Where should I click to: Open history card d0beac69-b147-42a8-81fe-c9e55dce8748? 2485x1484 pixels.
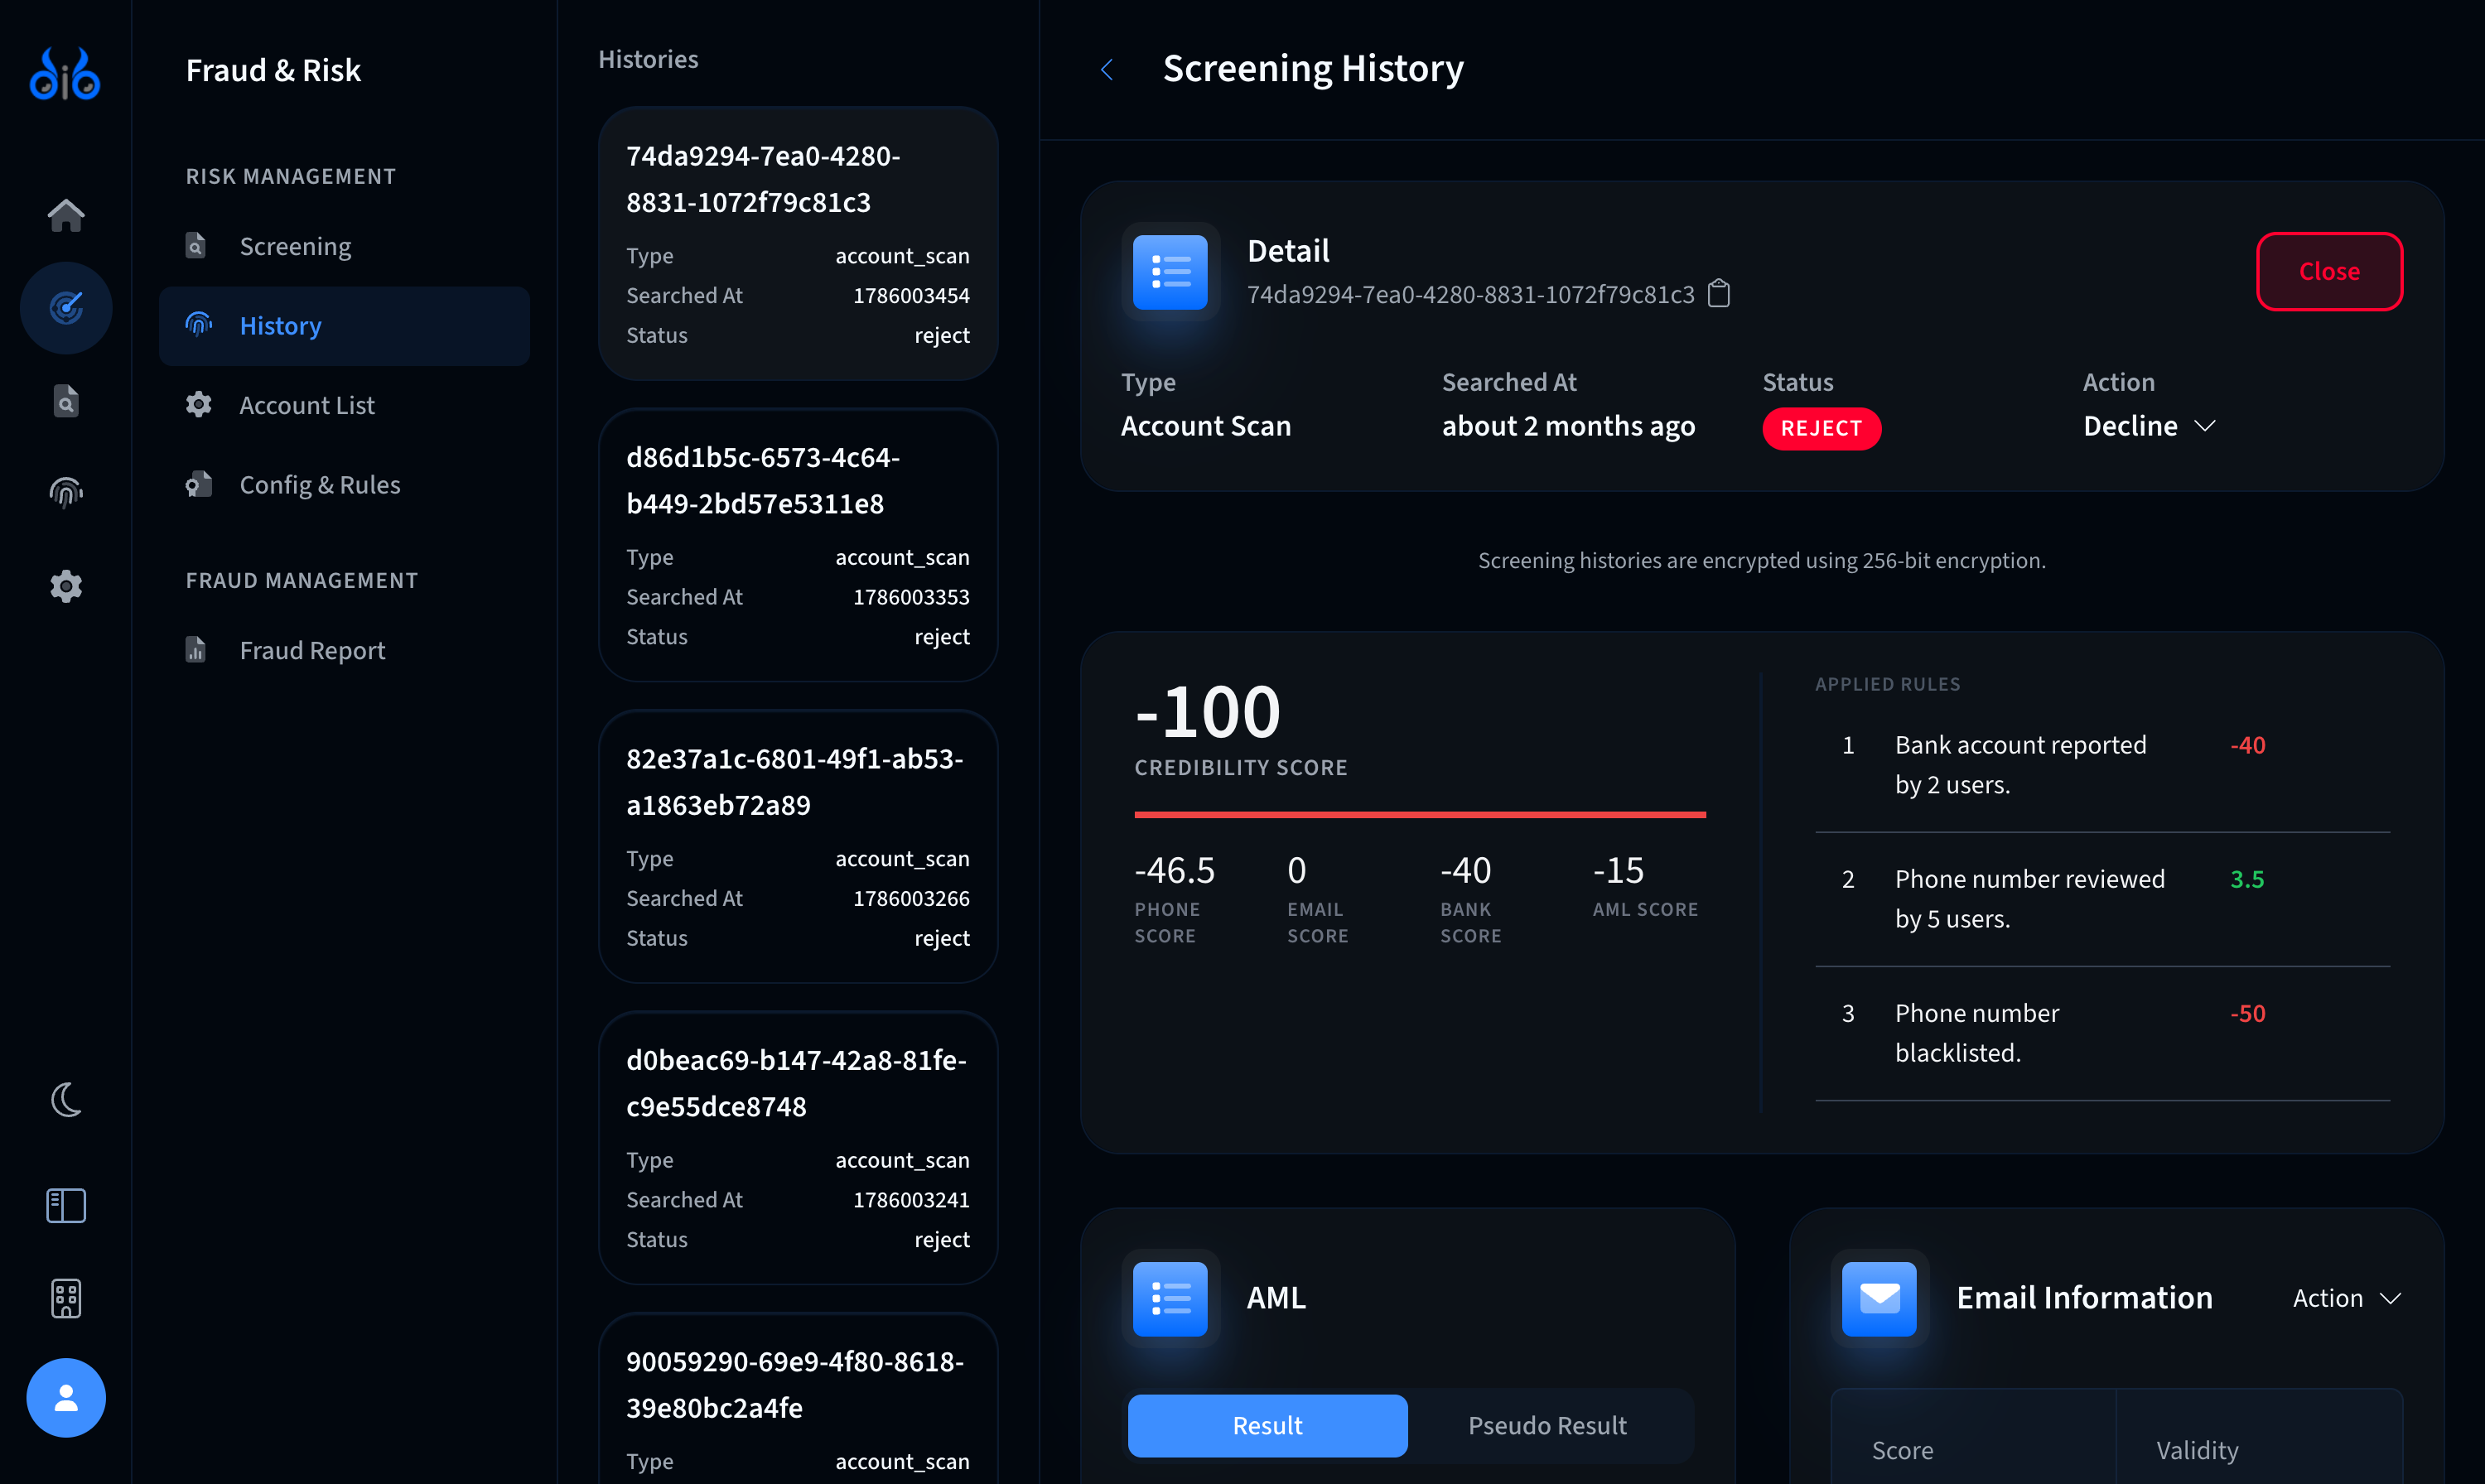(798, 1148)
